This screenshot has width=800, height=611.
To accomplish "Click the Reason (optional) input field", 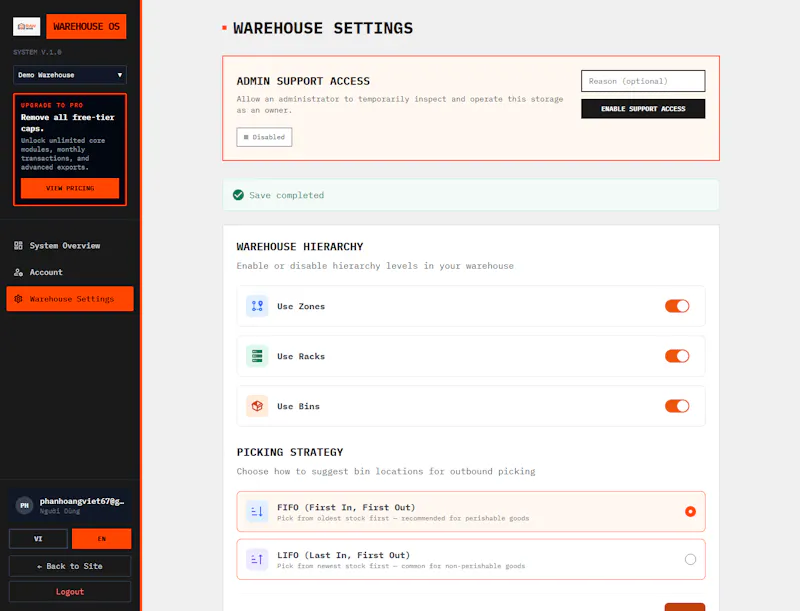I will click(643, 81).
